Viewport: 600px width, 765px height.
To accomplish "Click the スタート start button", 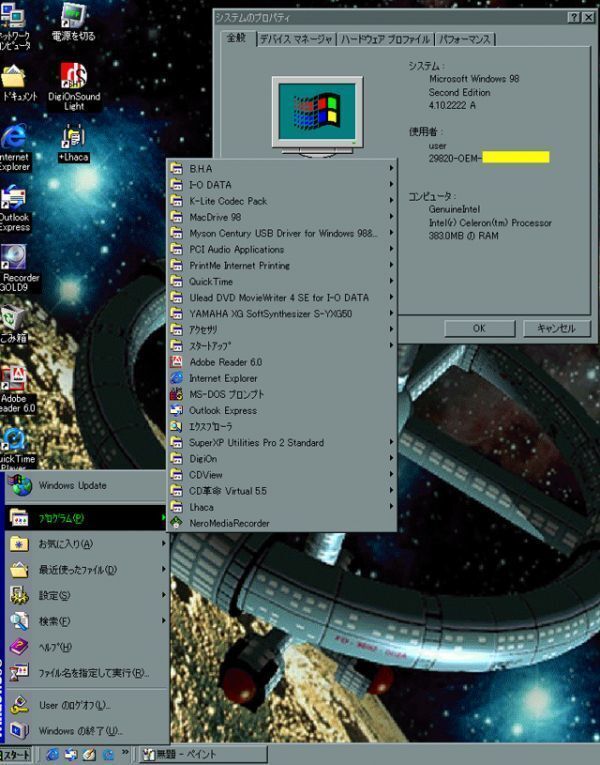I will tap(16, 754).
